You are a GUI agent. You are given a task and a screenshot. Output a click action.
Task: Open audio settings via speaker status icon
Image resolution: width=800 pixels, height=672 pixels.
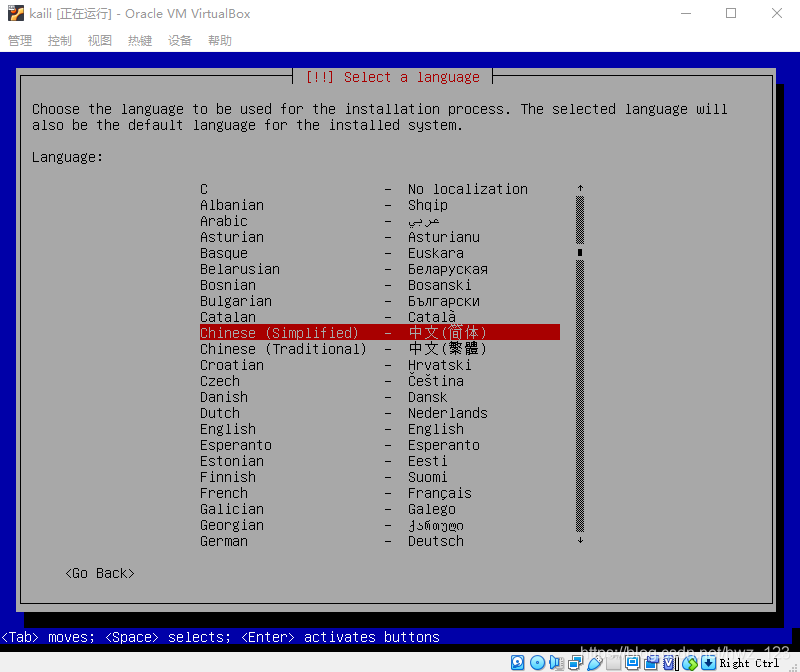pyautogui.click(x=556, y=662)
